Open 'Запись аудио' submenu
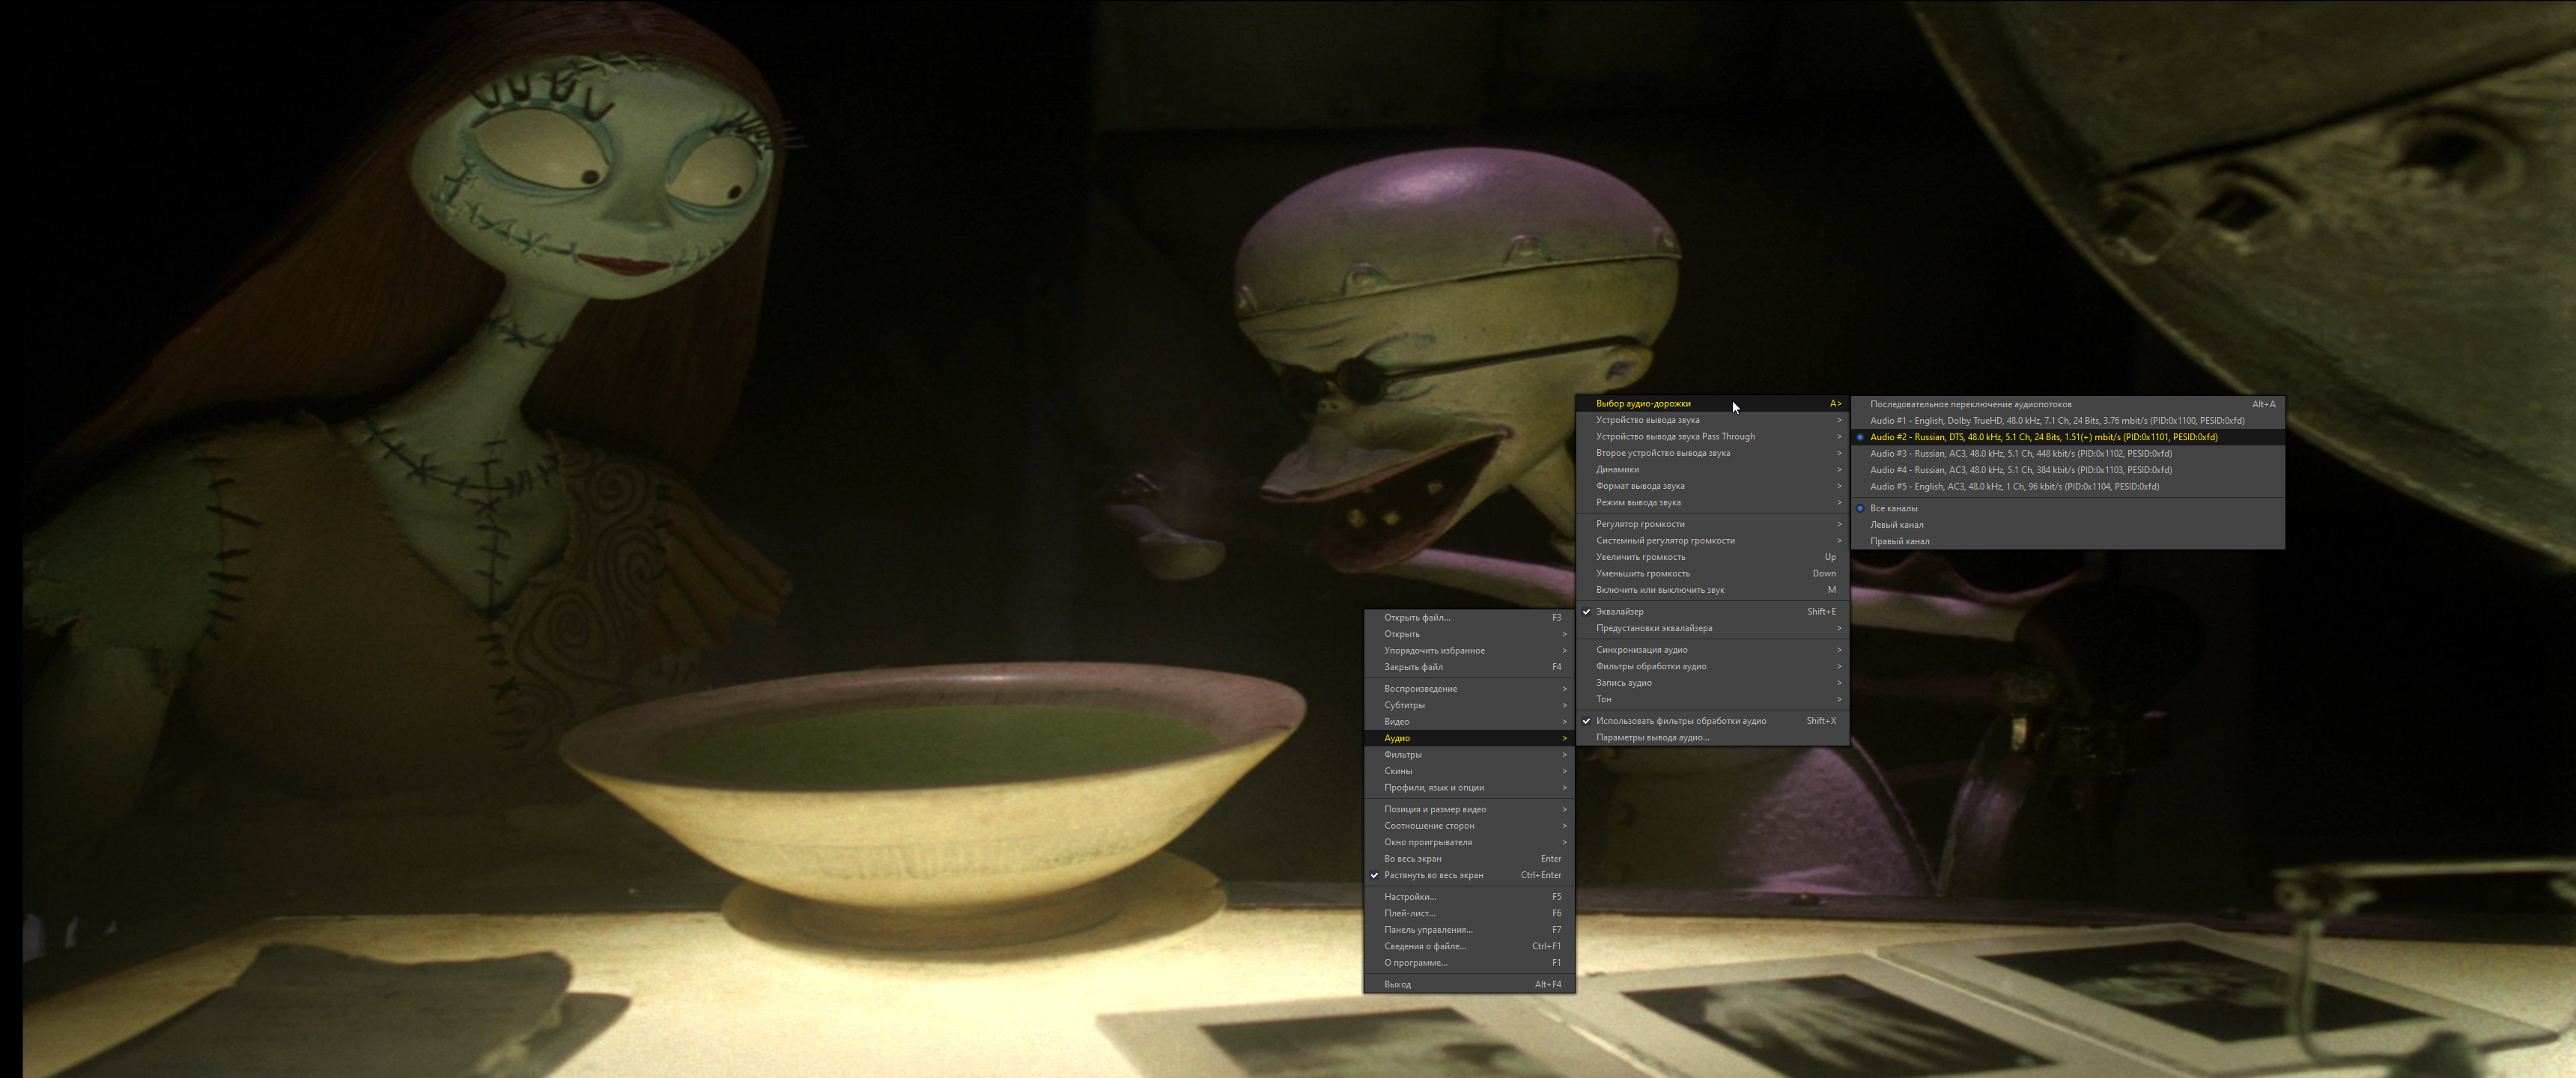2576x1078 pixels. pyautogui.click(x=1712, y=683)
